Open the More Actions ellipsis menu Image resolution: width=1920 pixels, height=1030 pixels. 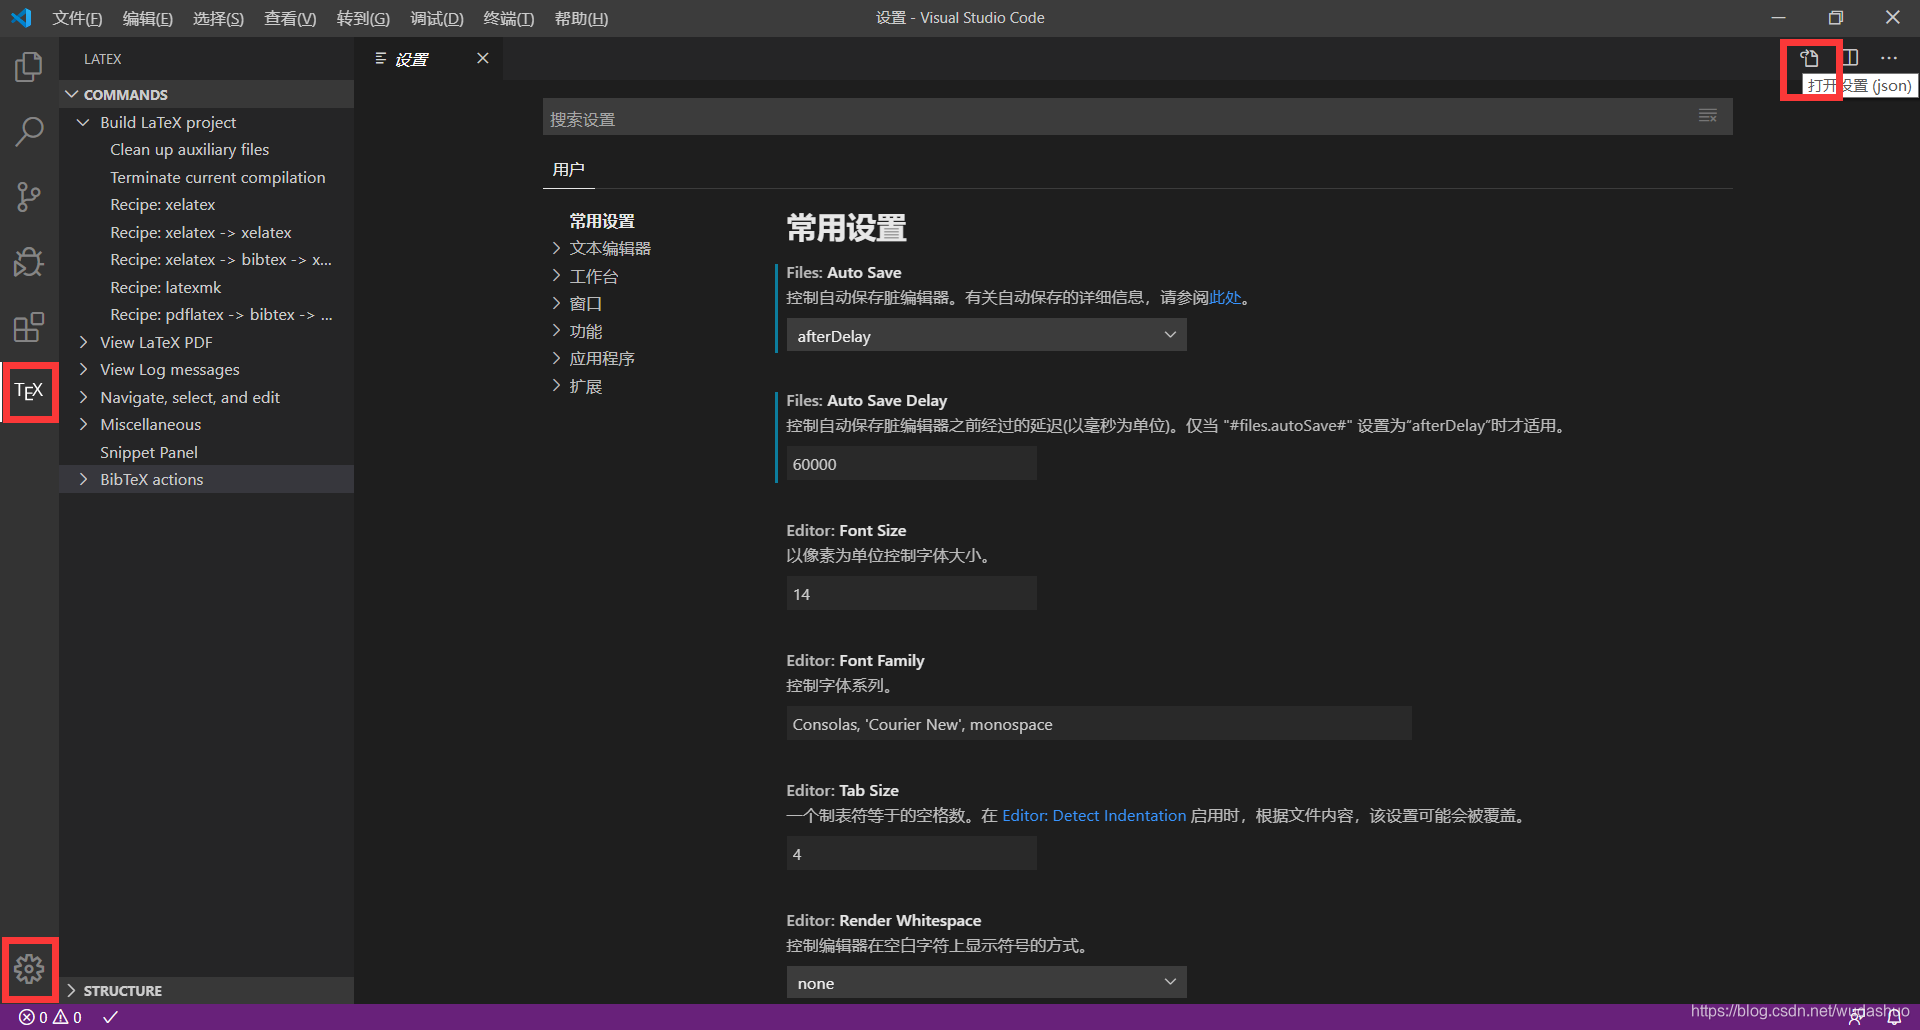(x=1889, y=58)
